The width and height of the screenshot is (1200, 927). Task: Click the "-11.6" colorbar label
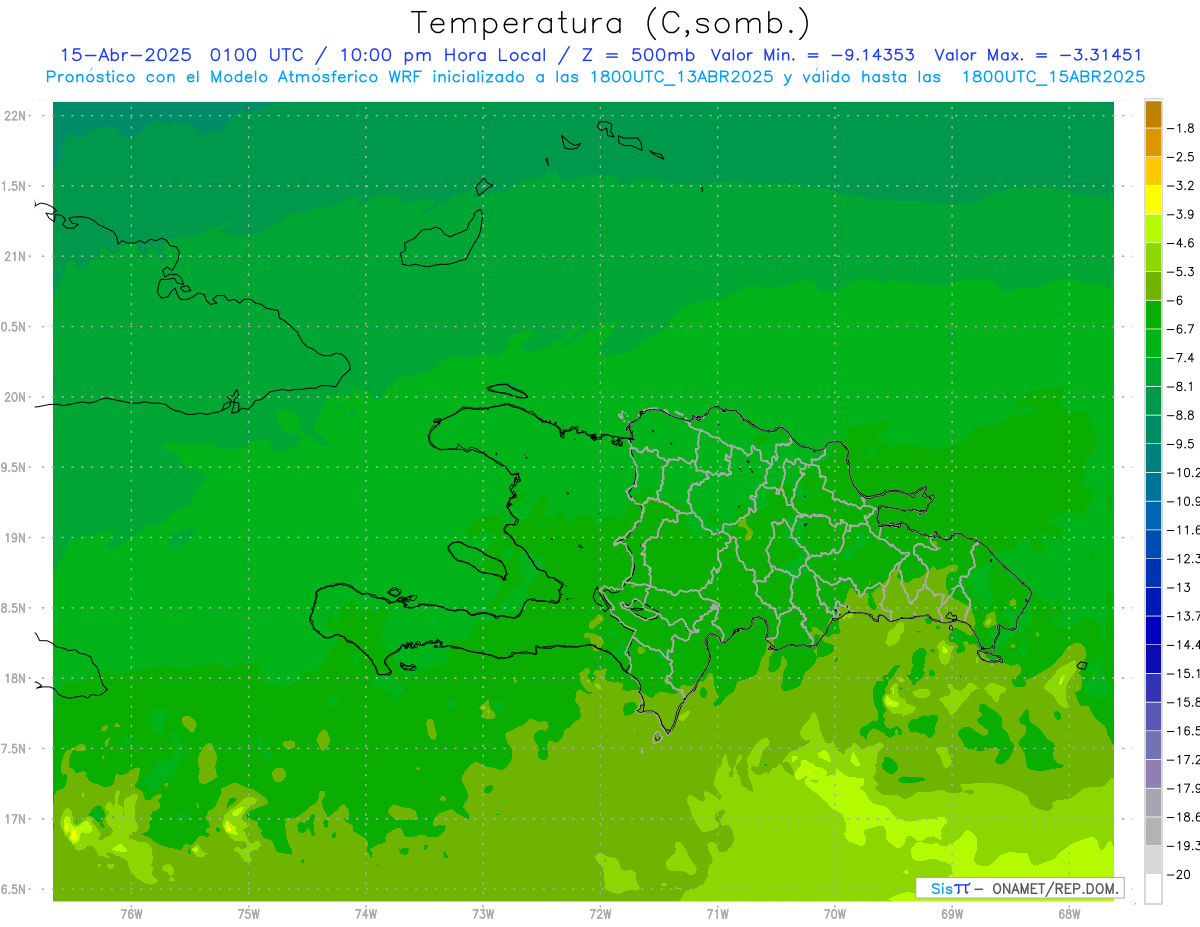[x=1183, y=530]
